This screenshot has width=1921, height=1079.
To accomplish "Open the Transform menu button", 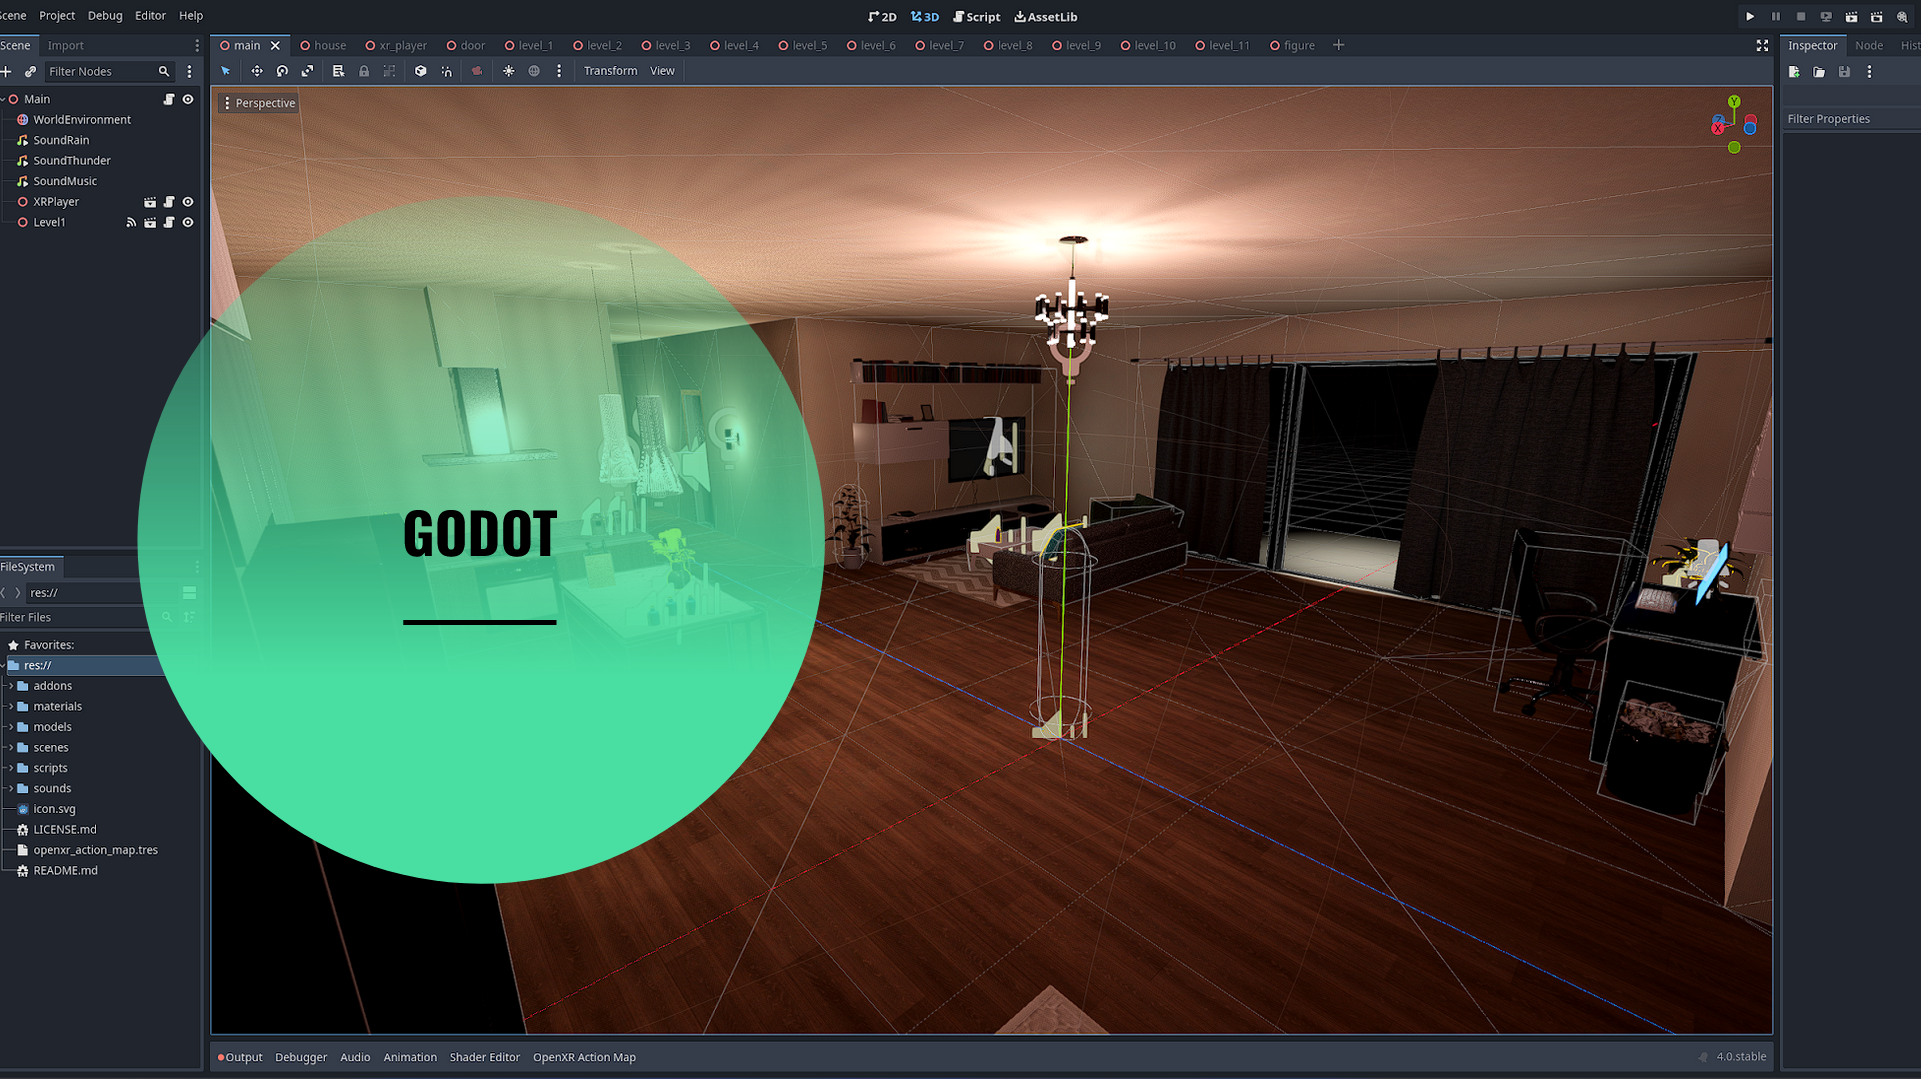I will click(610, 71).
